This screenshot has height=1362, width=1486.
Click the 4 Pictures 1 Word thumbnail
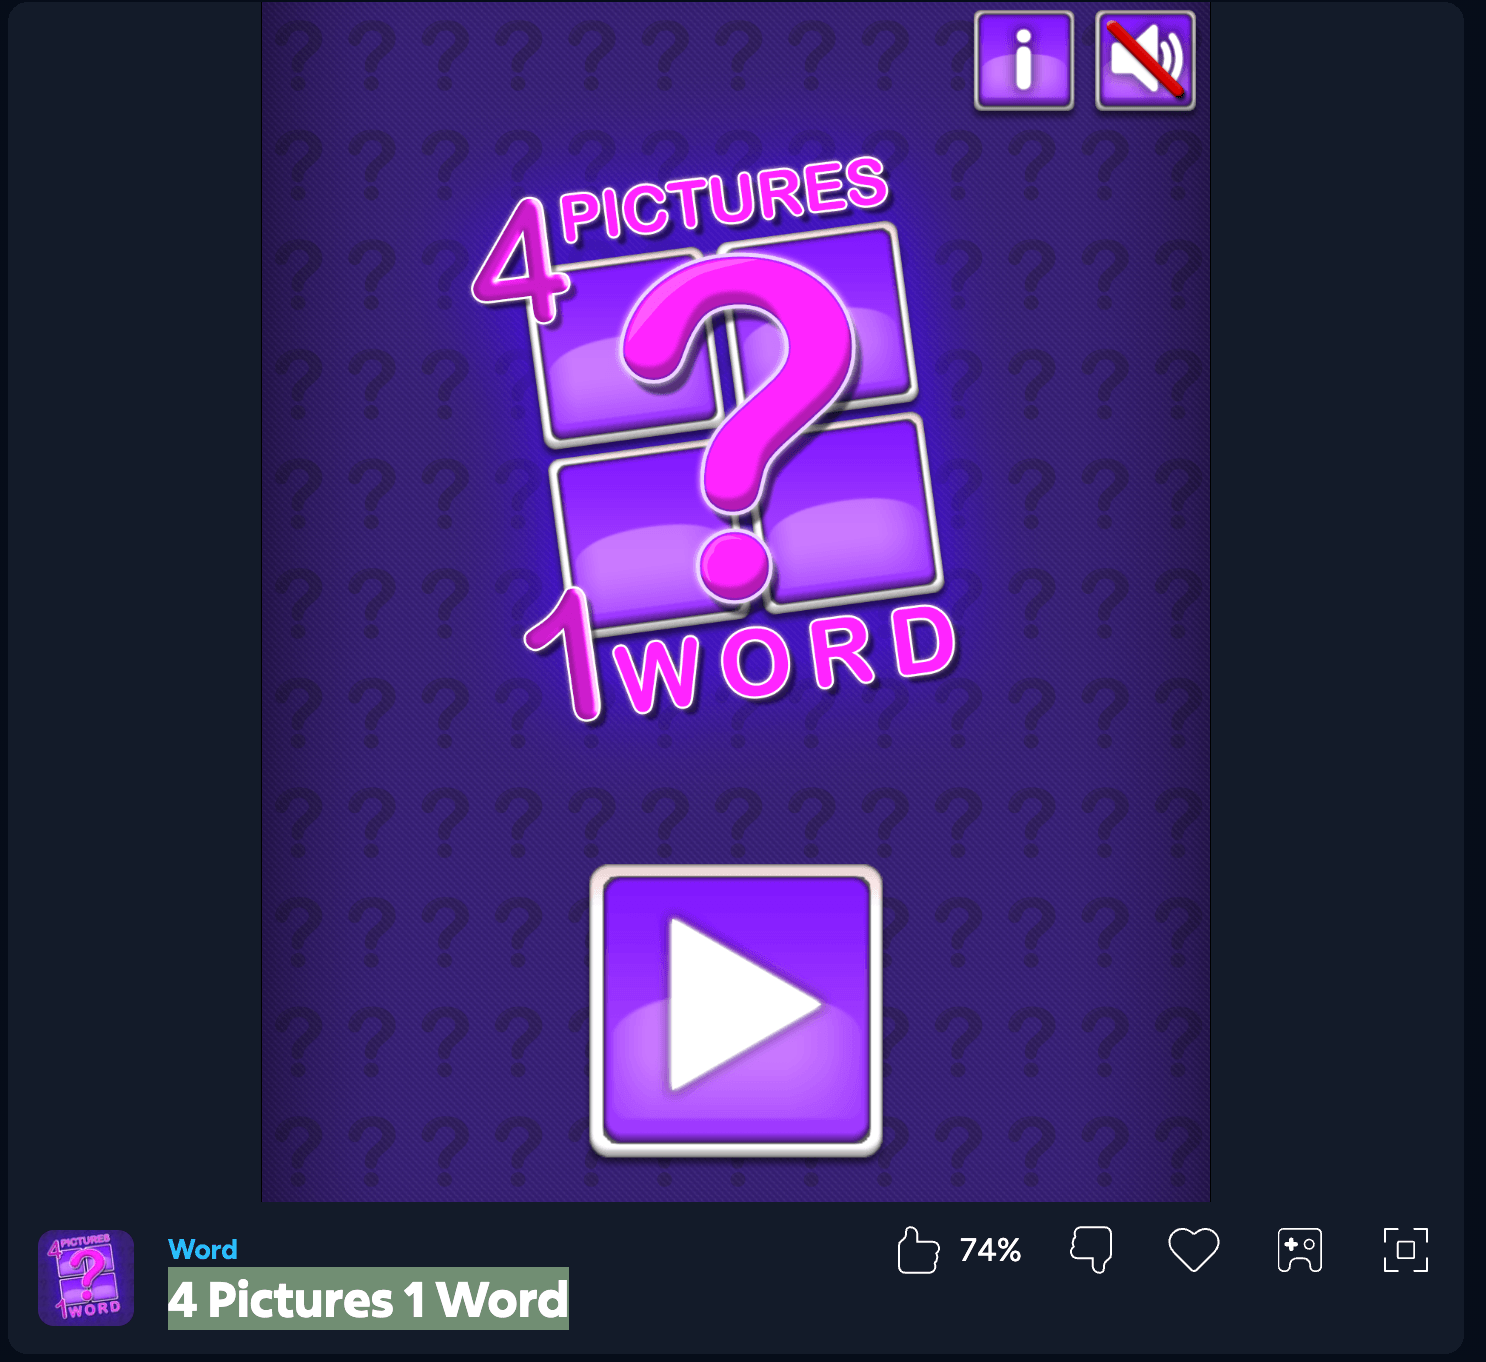(x=86, y=1278)
